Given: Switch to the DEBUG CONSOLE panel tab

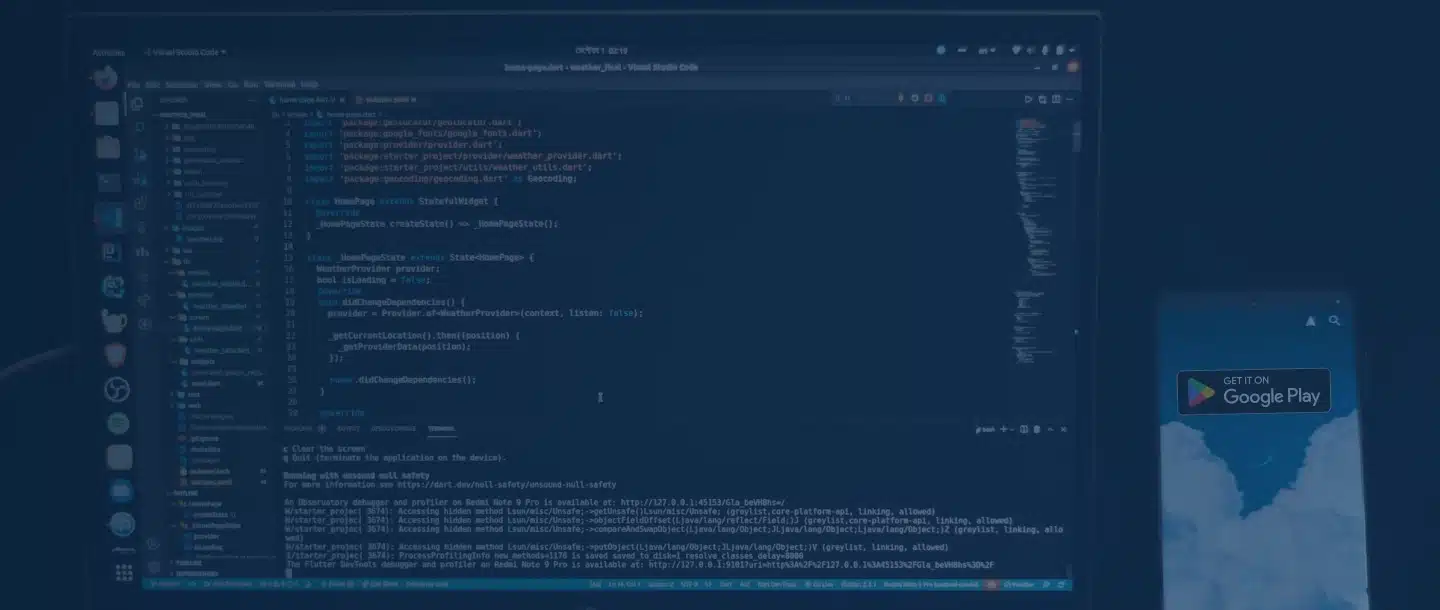Looking at the screenshot, I should [393, 429].
